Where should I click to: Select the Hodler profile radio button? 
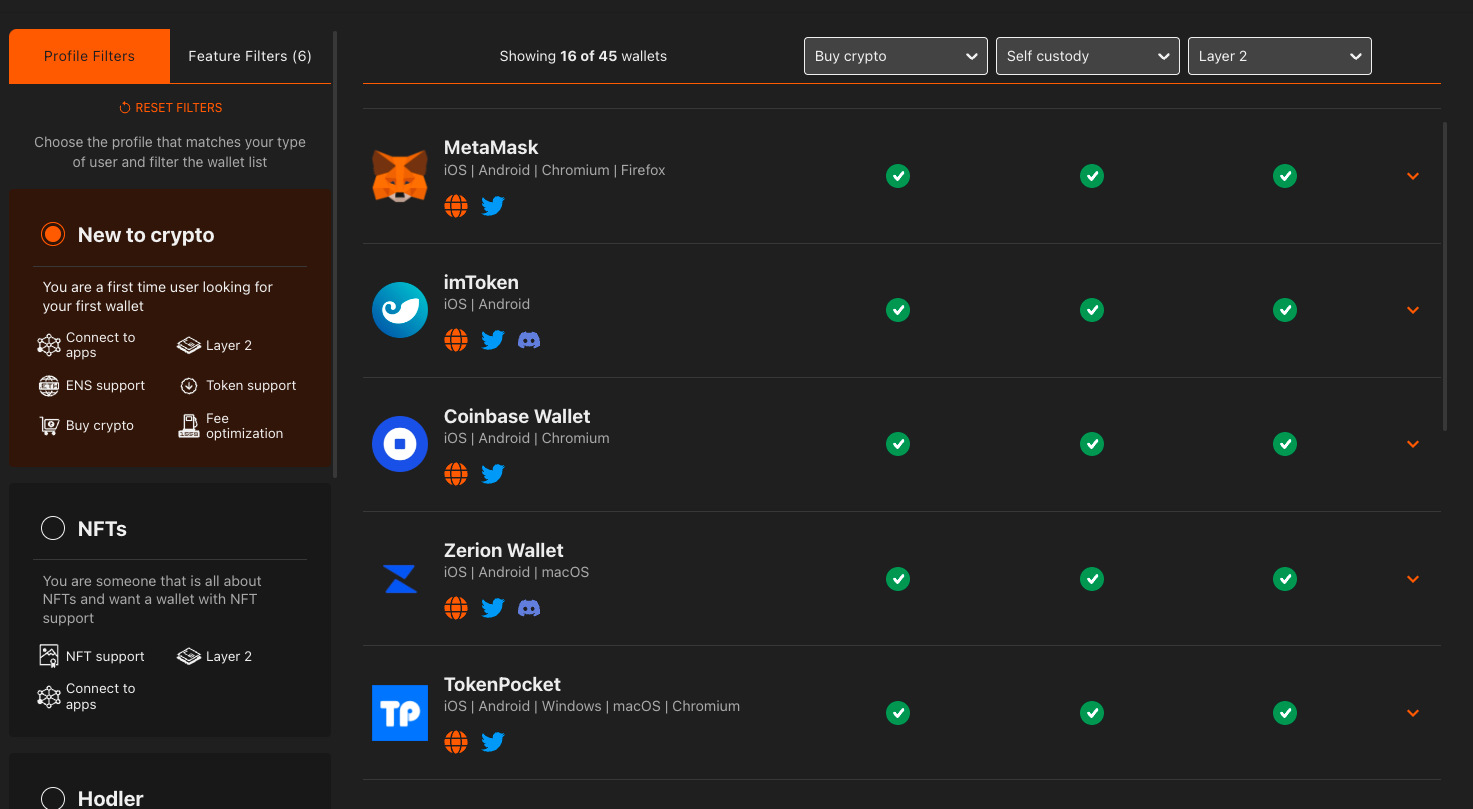coord(53,798)
